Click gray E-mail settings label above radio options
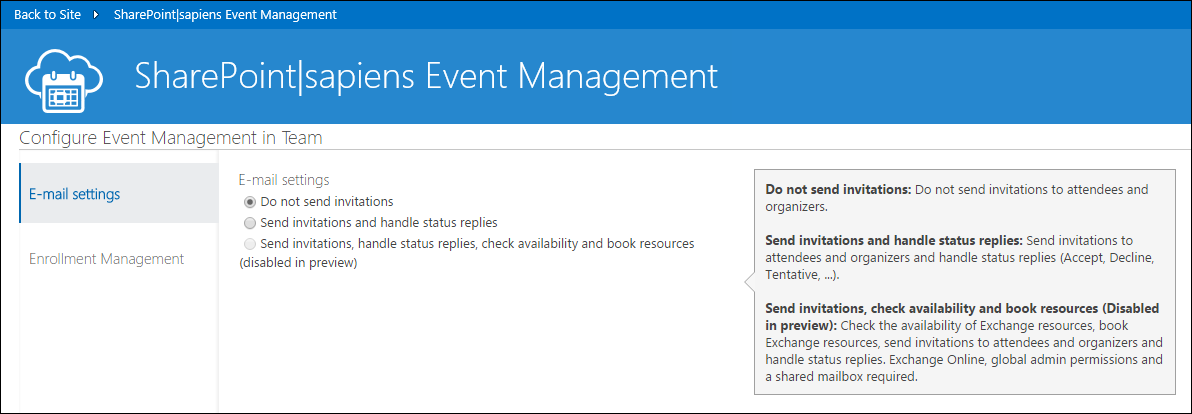The height and width of the screenshot is (414, 1192). point(284,181)
